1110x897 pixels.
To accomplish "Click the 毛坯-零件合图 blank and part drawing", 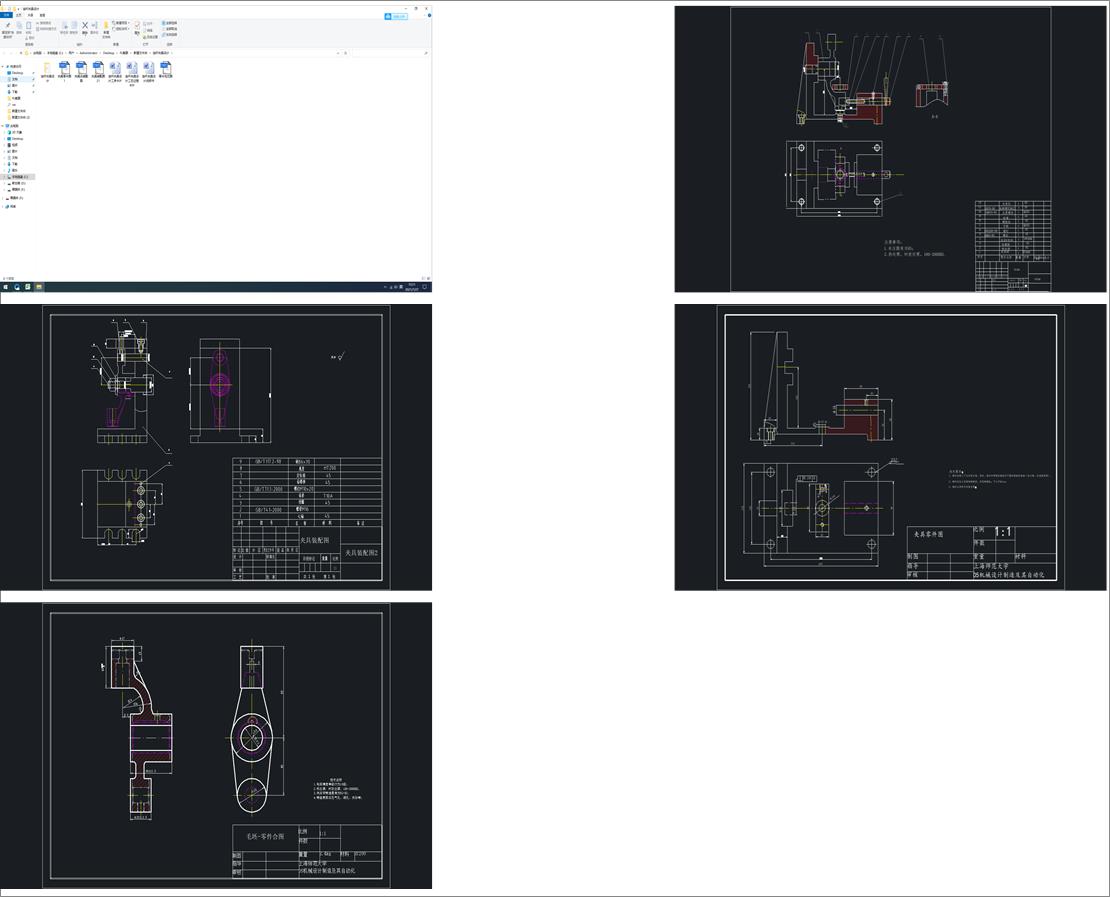I will (x=216, y=745).
